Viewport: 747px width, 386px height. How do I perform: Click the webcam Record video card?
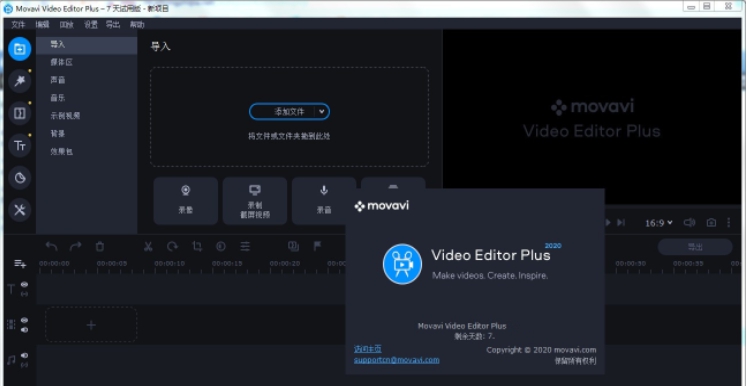click(x=186, y=201)
